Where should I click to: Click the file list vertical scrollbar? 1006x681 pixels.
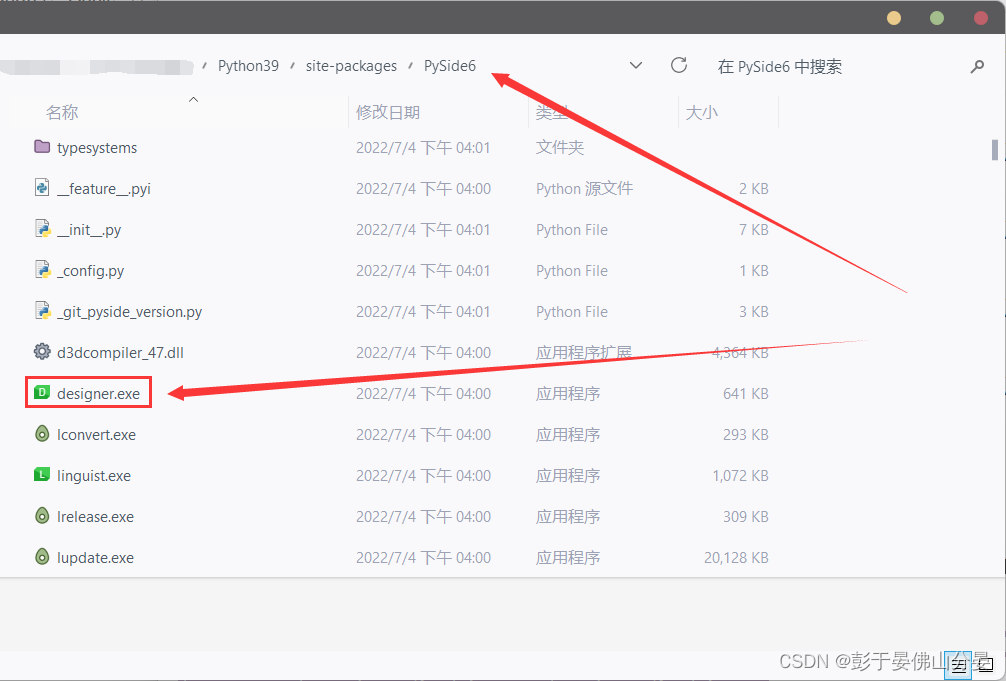994,150
